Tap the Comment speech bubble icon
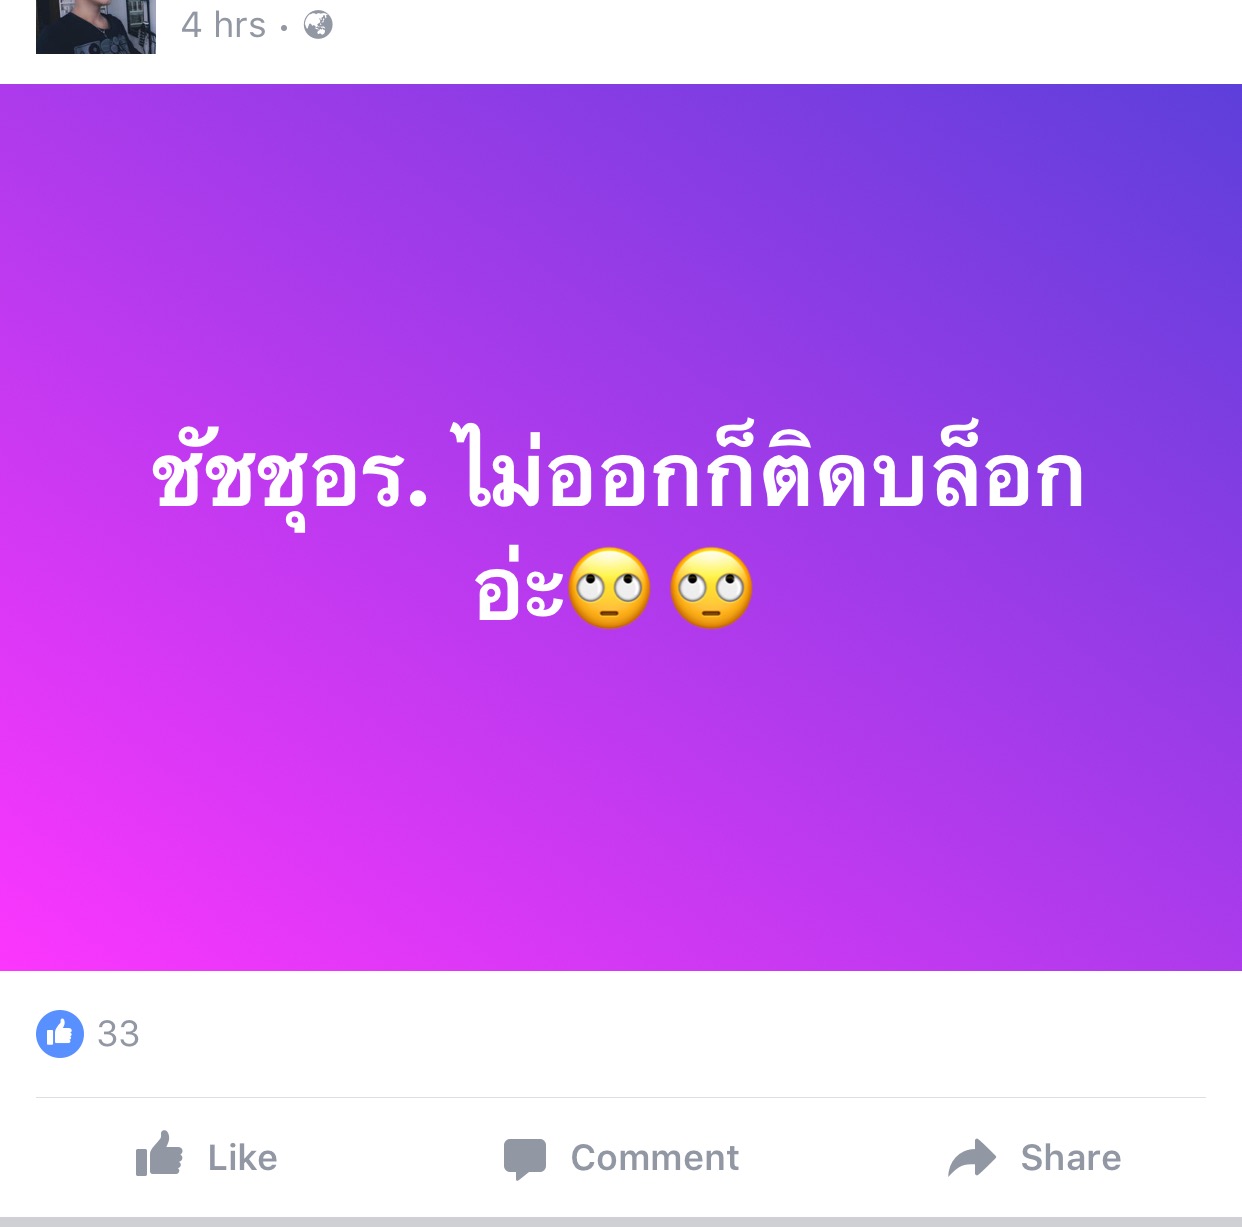The height and width of the screenshot is (1227, 1242). (525, 1158)
